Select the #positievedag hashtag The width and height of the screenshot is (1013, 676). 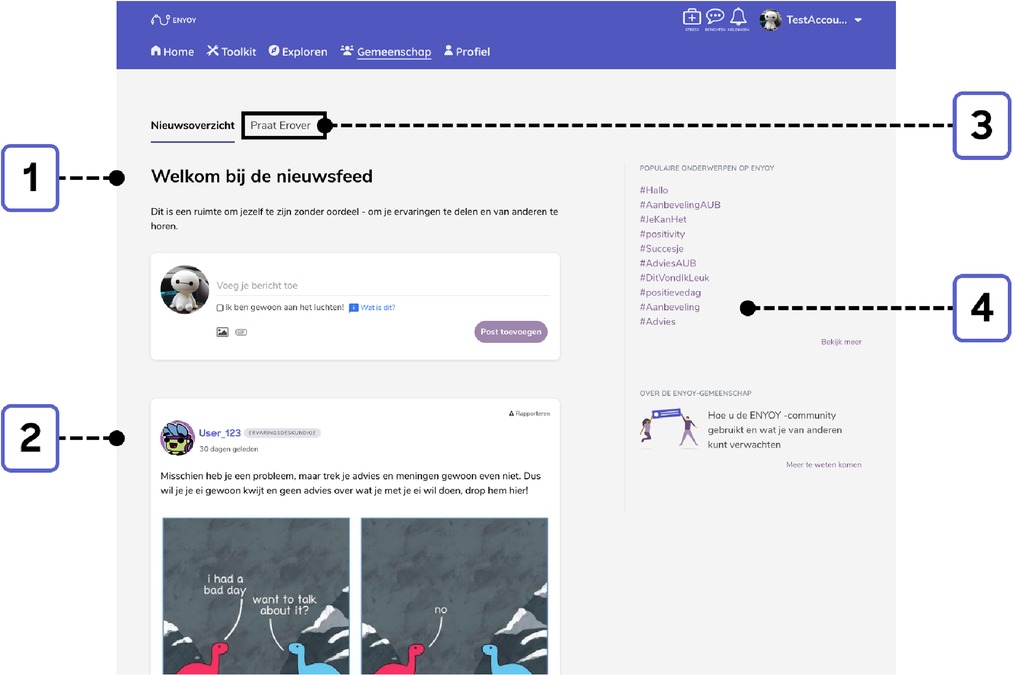click(x=670, y=293)
